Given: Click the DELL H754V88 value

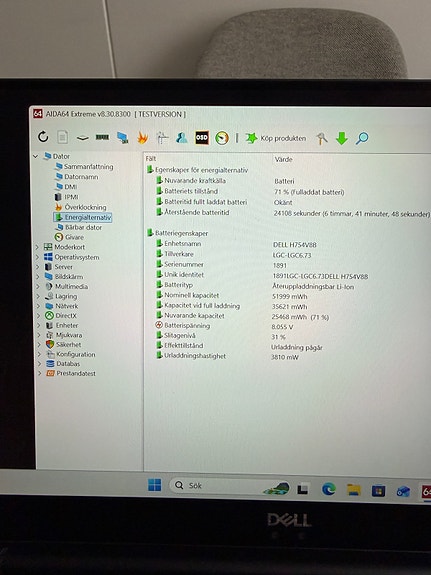Looking at the screenshot, I should [x=295, y=245].
